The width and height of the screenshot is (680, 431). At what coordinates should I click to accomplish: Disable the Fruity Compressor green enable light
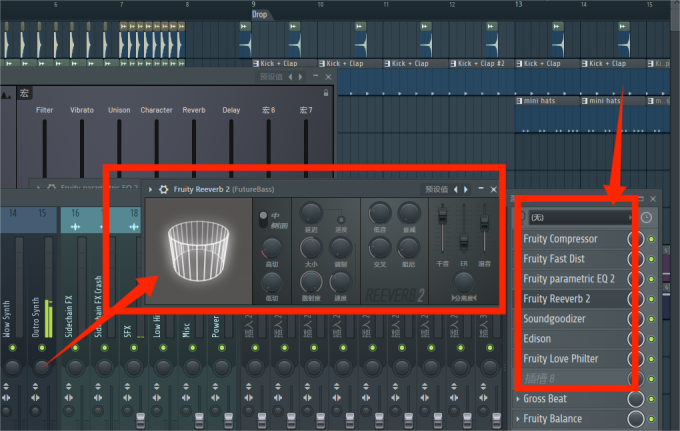tap(651, 239)
